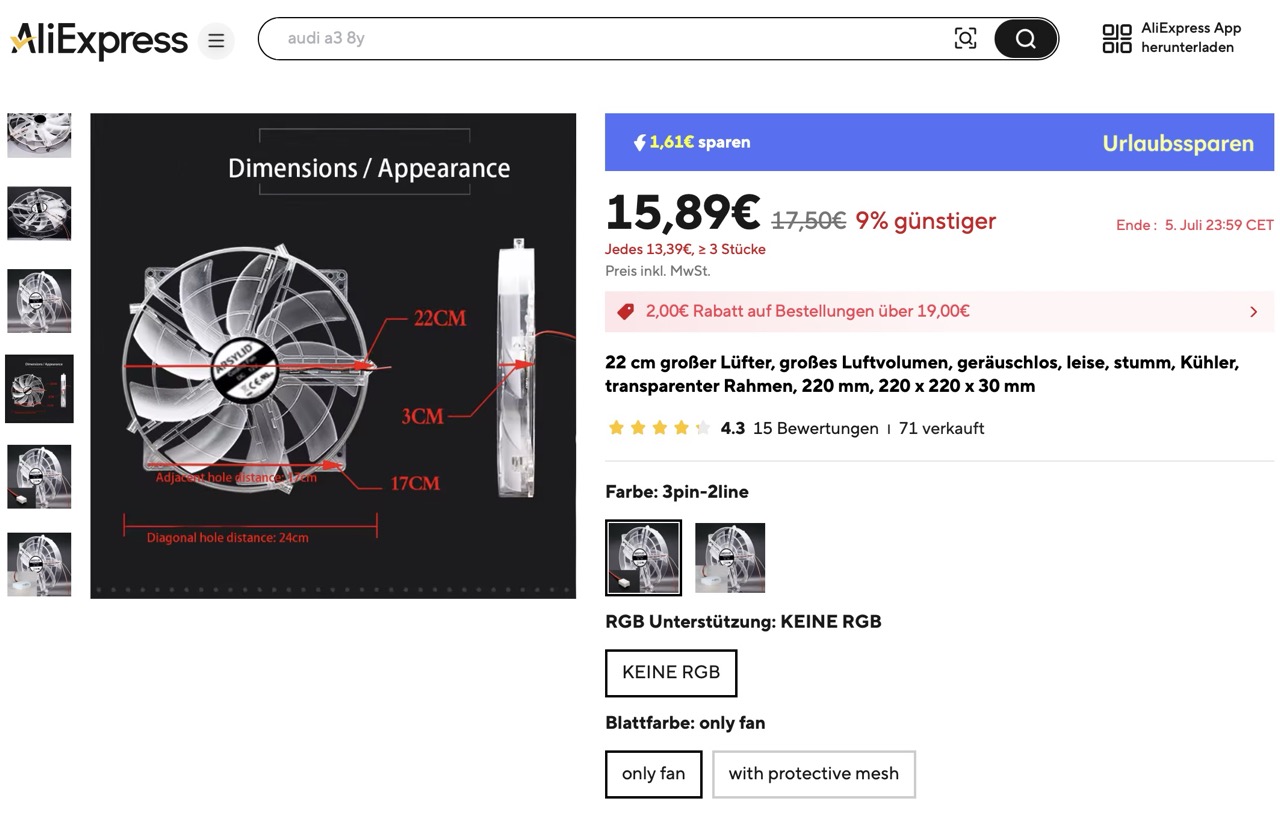This screenshot has height=815, width=1280.
Task: Open the Urlaubssparen promotion banner
Action: [x=1177, y=143]
